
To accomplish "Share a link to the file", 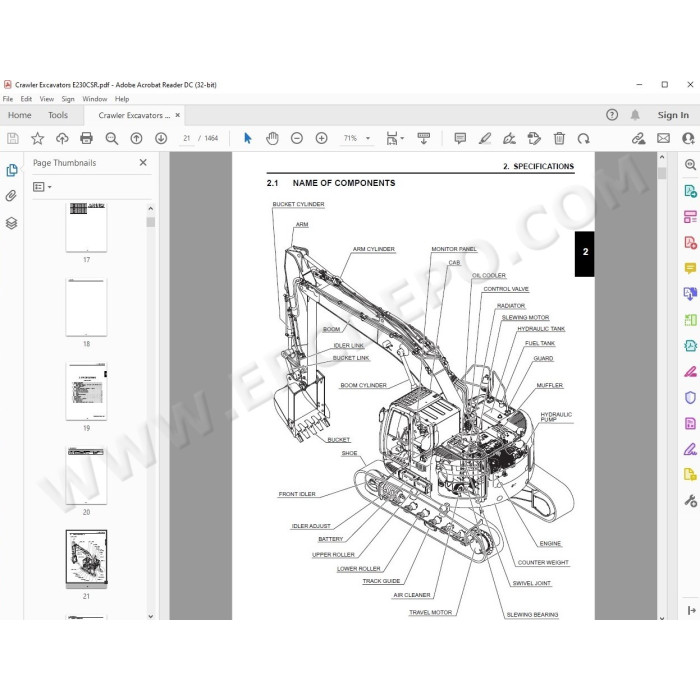I will [638, 138].
